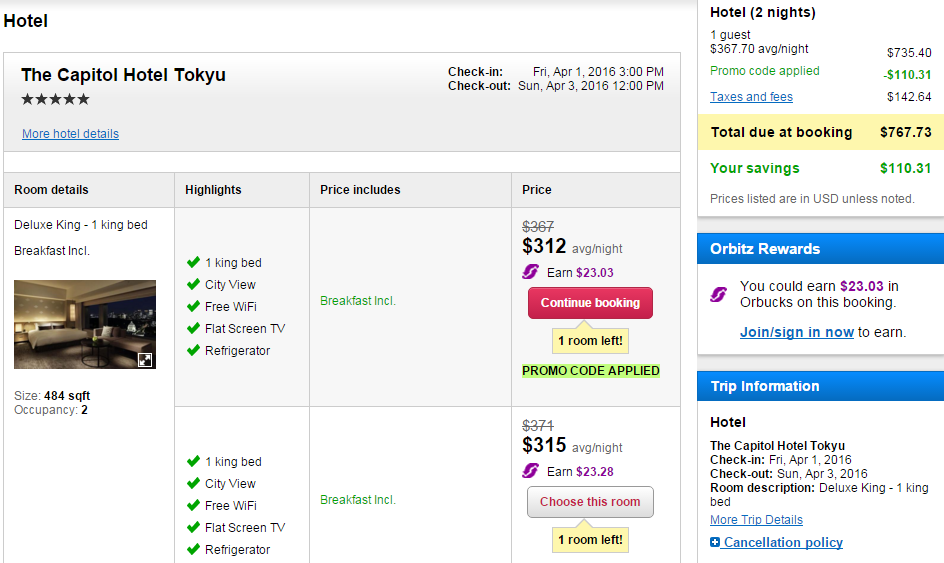Click Earn $23.03 text
Viewport: 944px width, 563px height.
580,272
